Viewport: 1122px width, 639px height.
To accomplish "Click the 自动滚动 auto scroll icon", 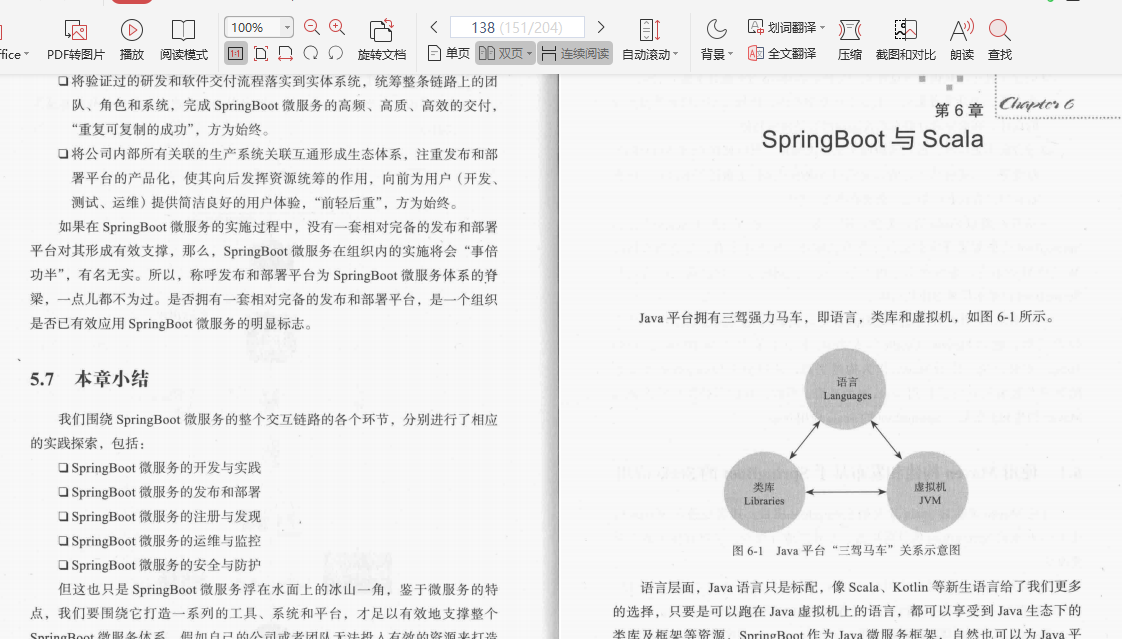I will tap(650, 30).
